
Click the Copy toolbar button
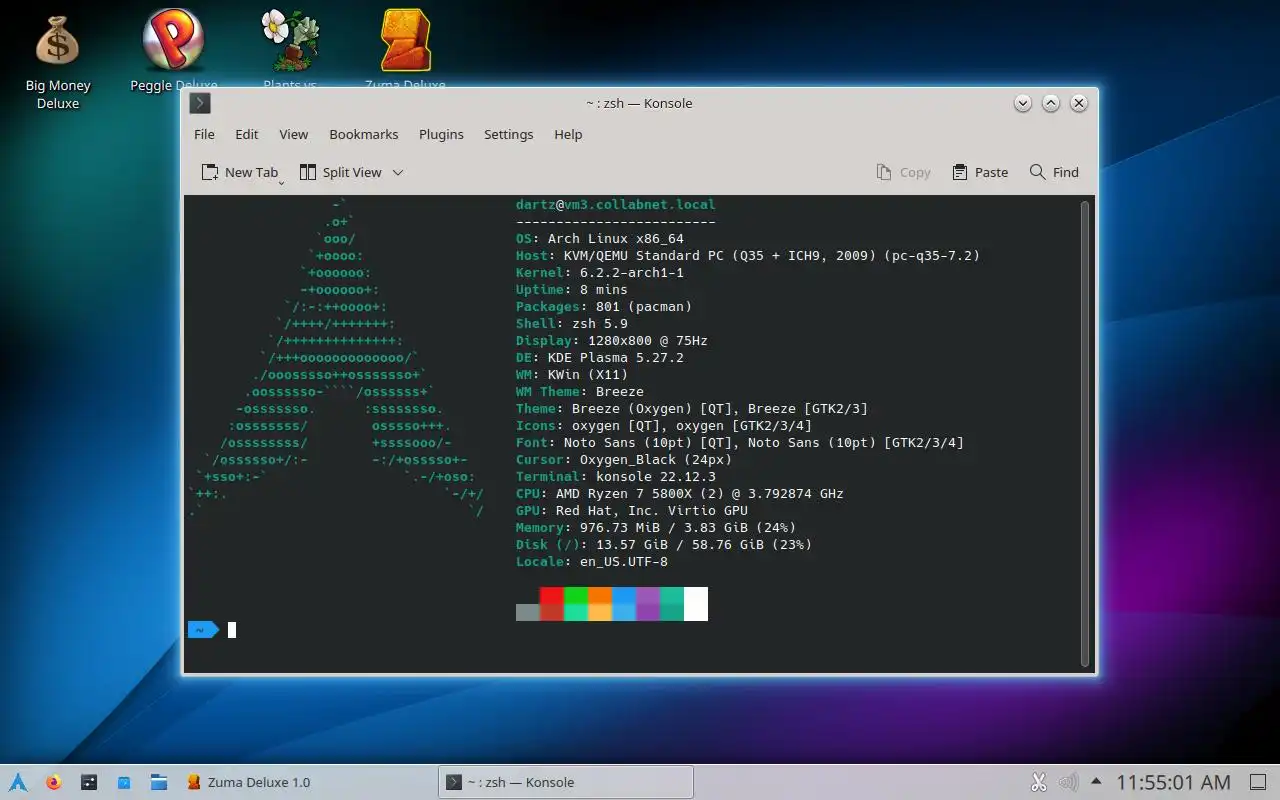click(x=903, y=172)
